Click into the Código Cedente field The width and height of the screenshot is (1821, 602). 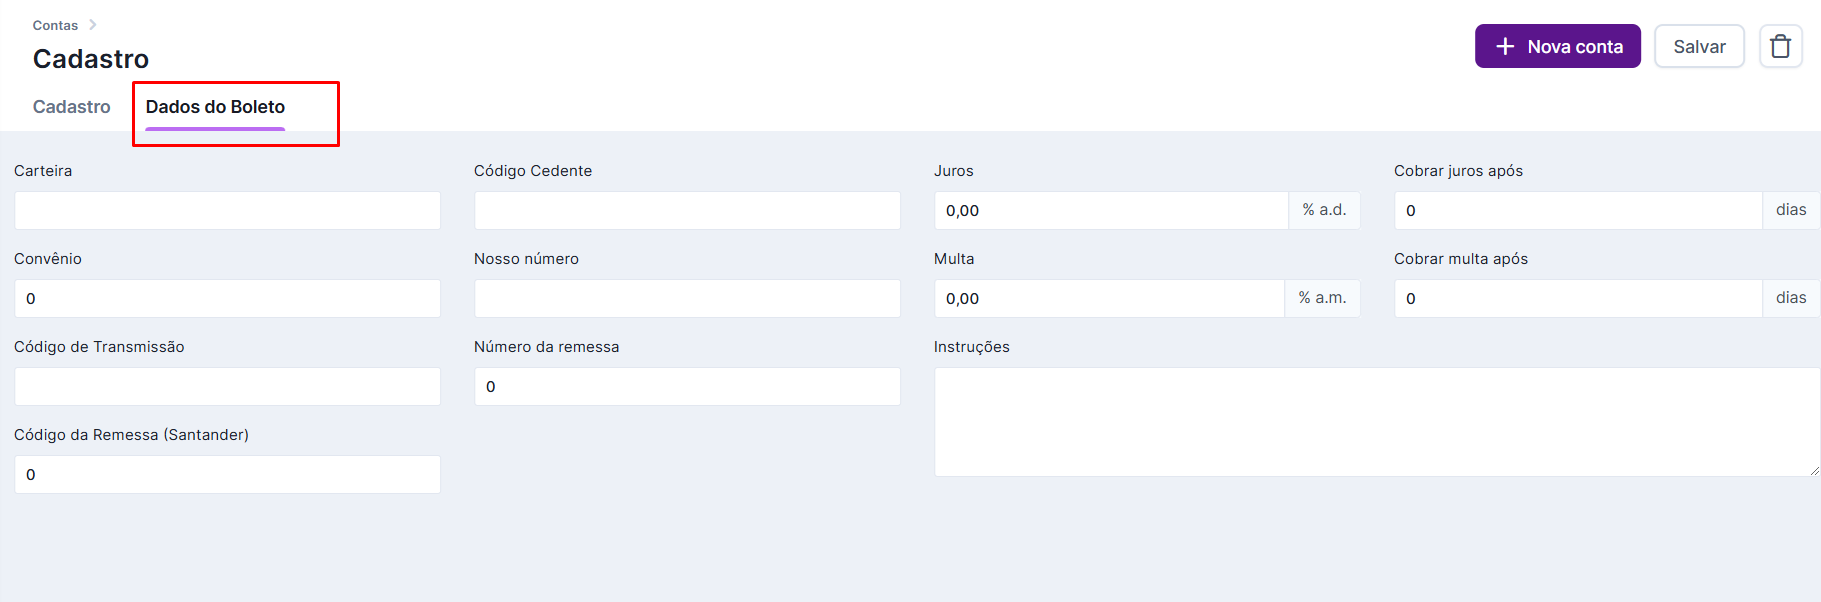tap(687, 211)
